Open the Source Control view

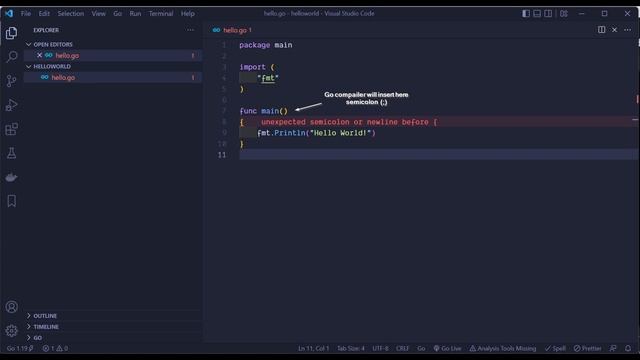coord(11,81)
